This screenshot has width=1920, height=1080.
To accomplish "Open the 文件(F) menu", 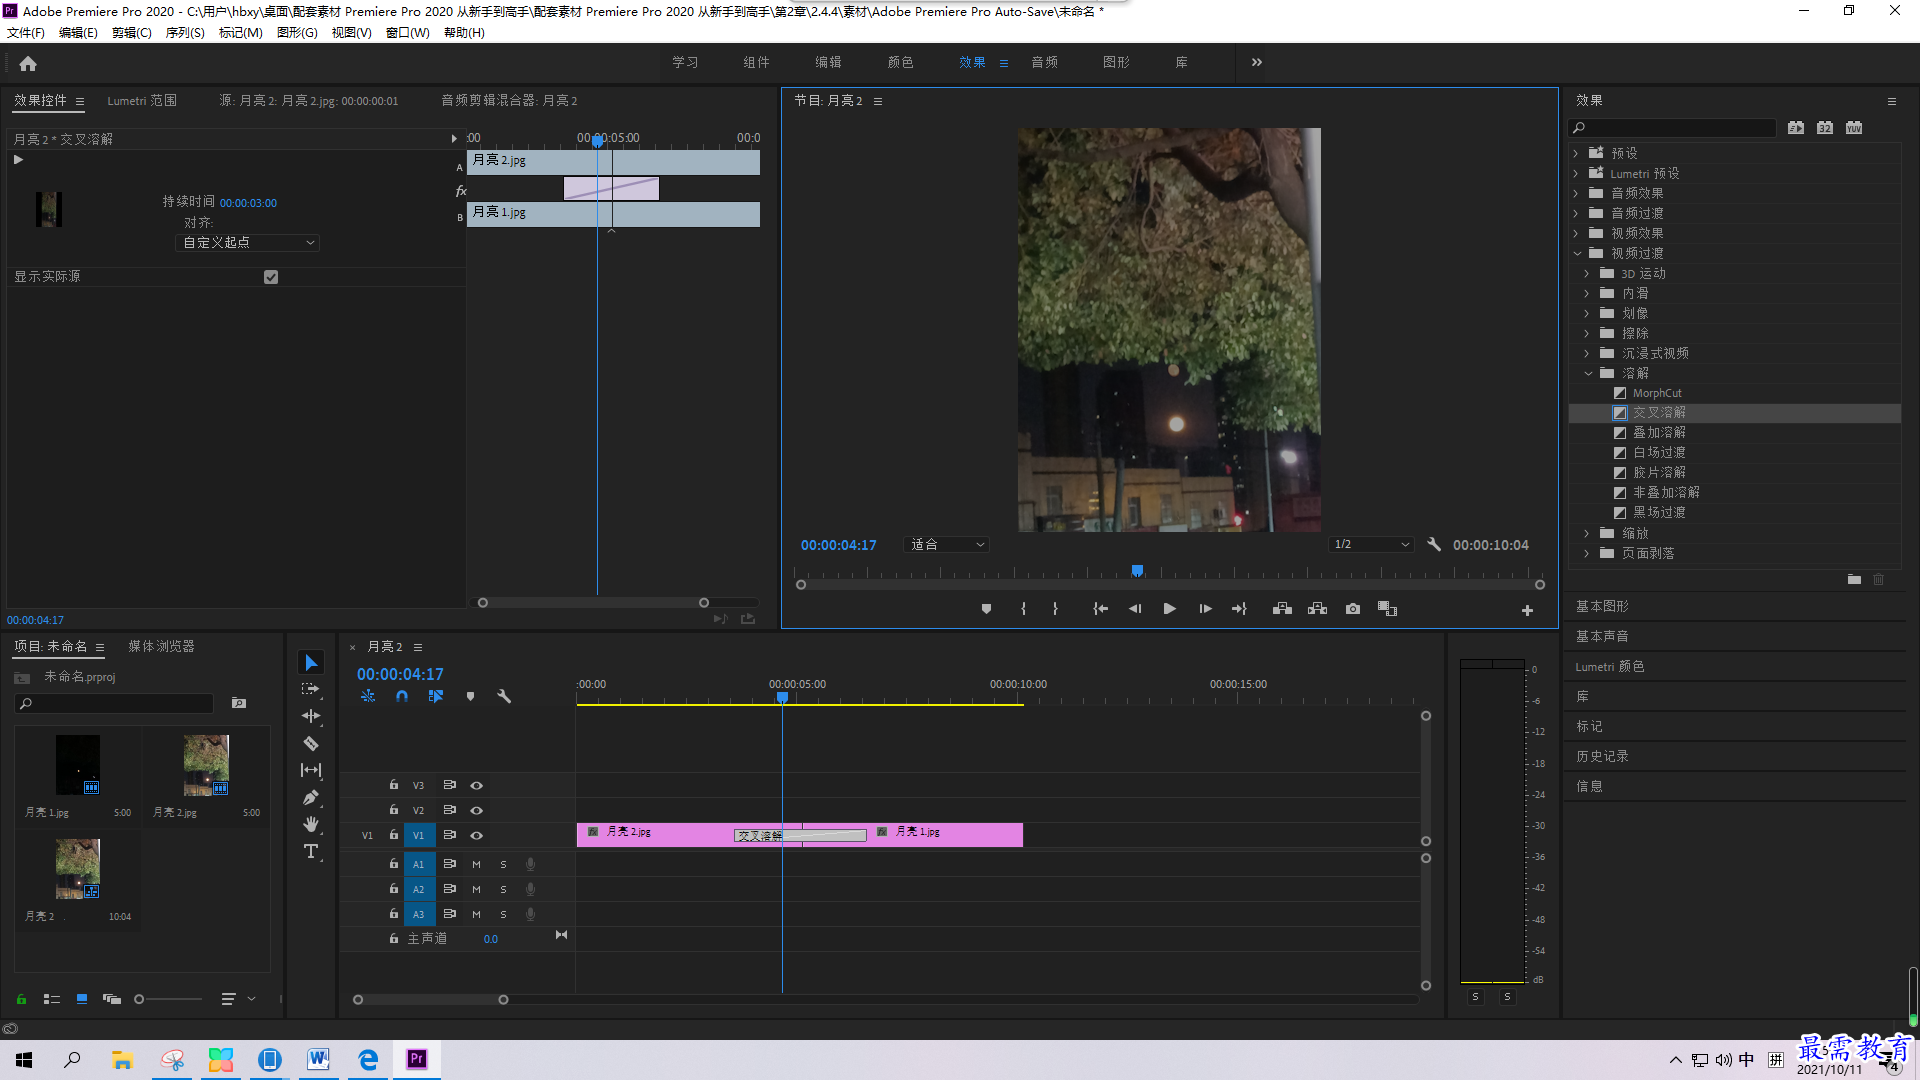I will (x=26, y=33).
